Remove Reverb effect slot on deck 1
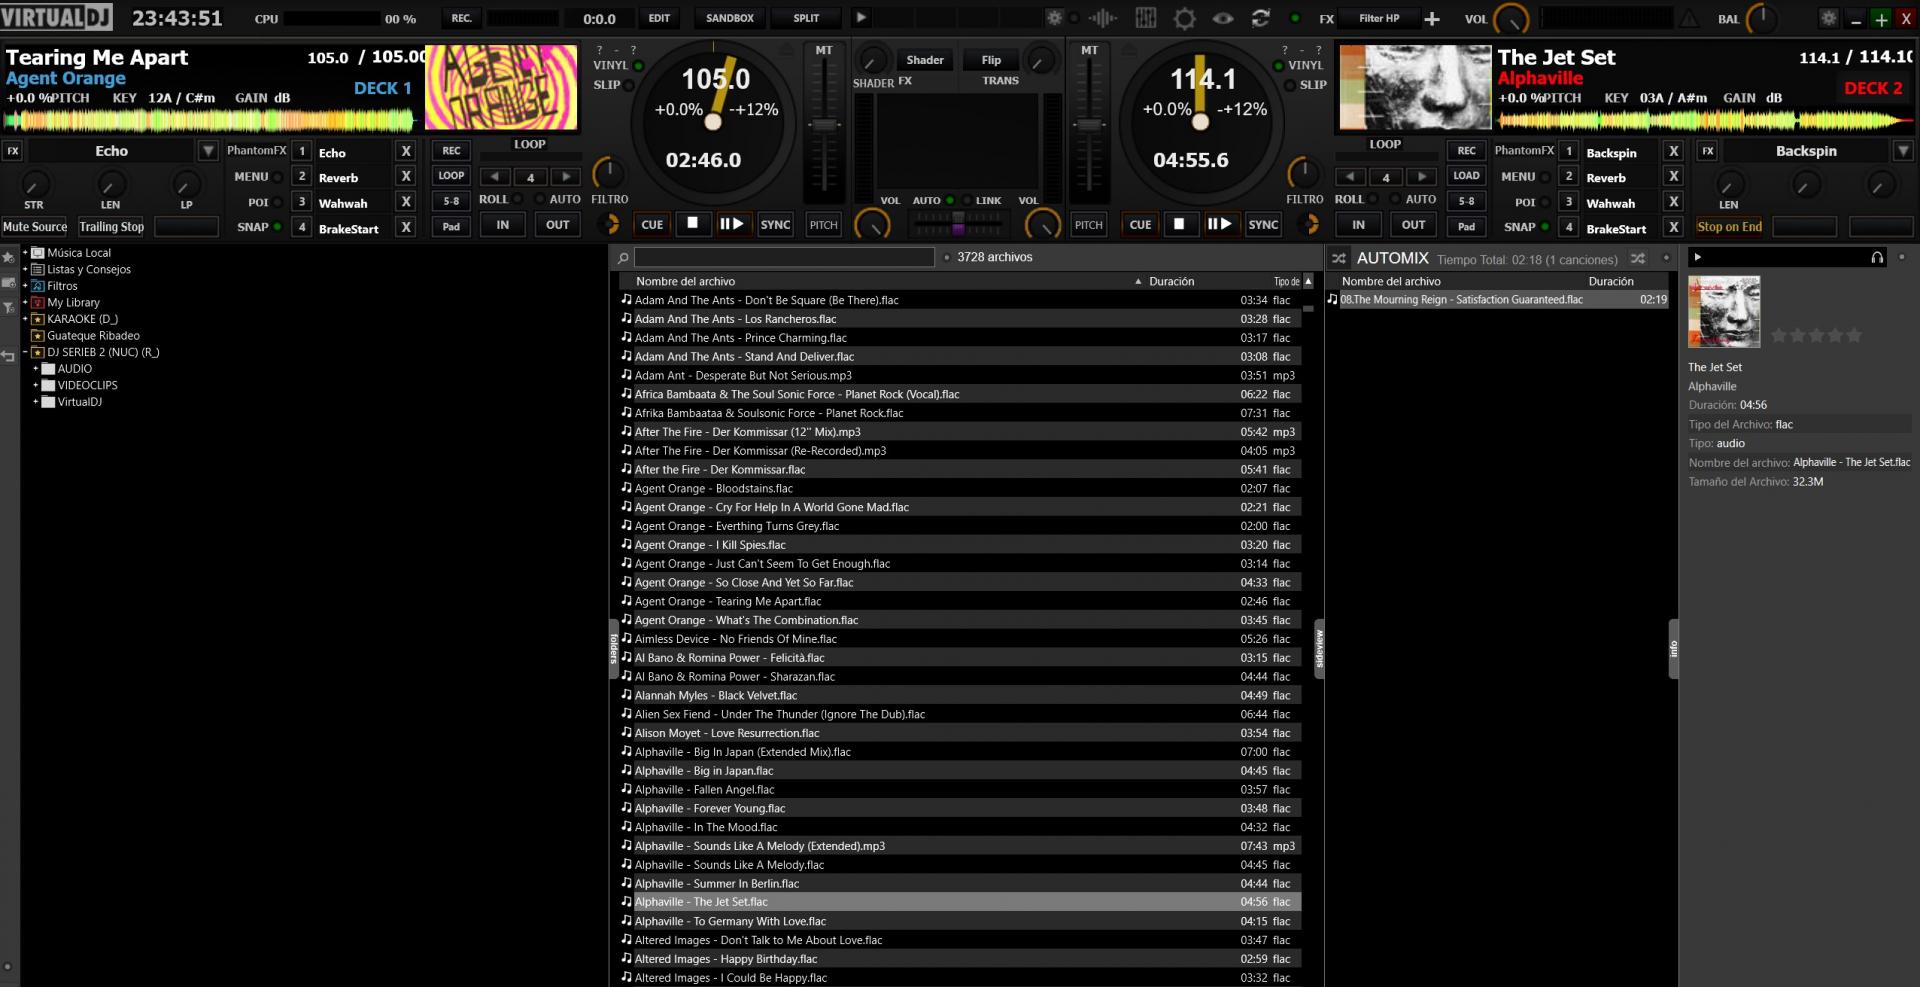Viewport: 1920px width, 987px height. pyautogui.click(x=405, y=176)
